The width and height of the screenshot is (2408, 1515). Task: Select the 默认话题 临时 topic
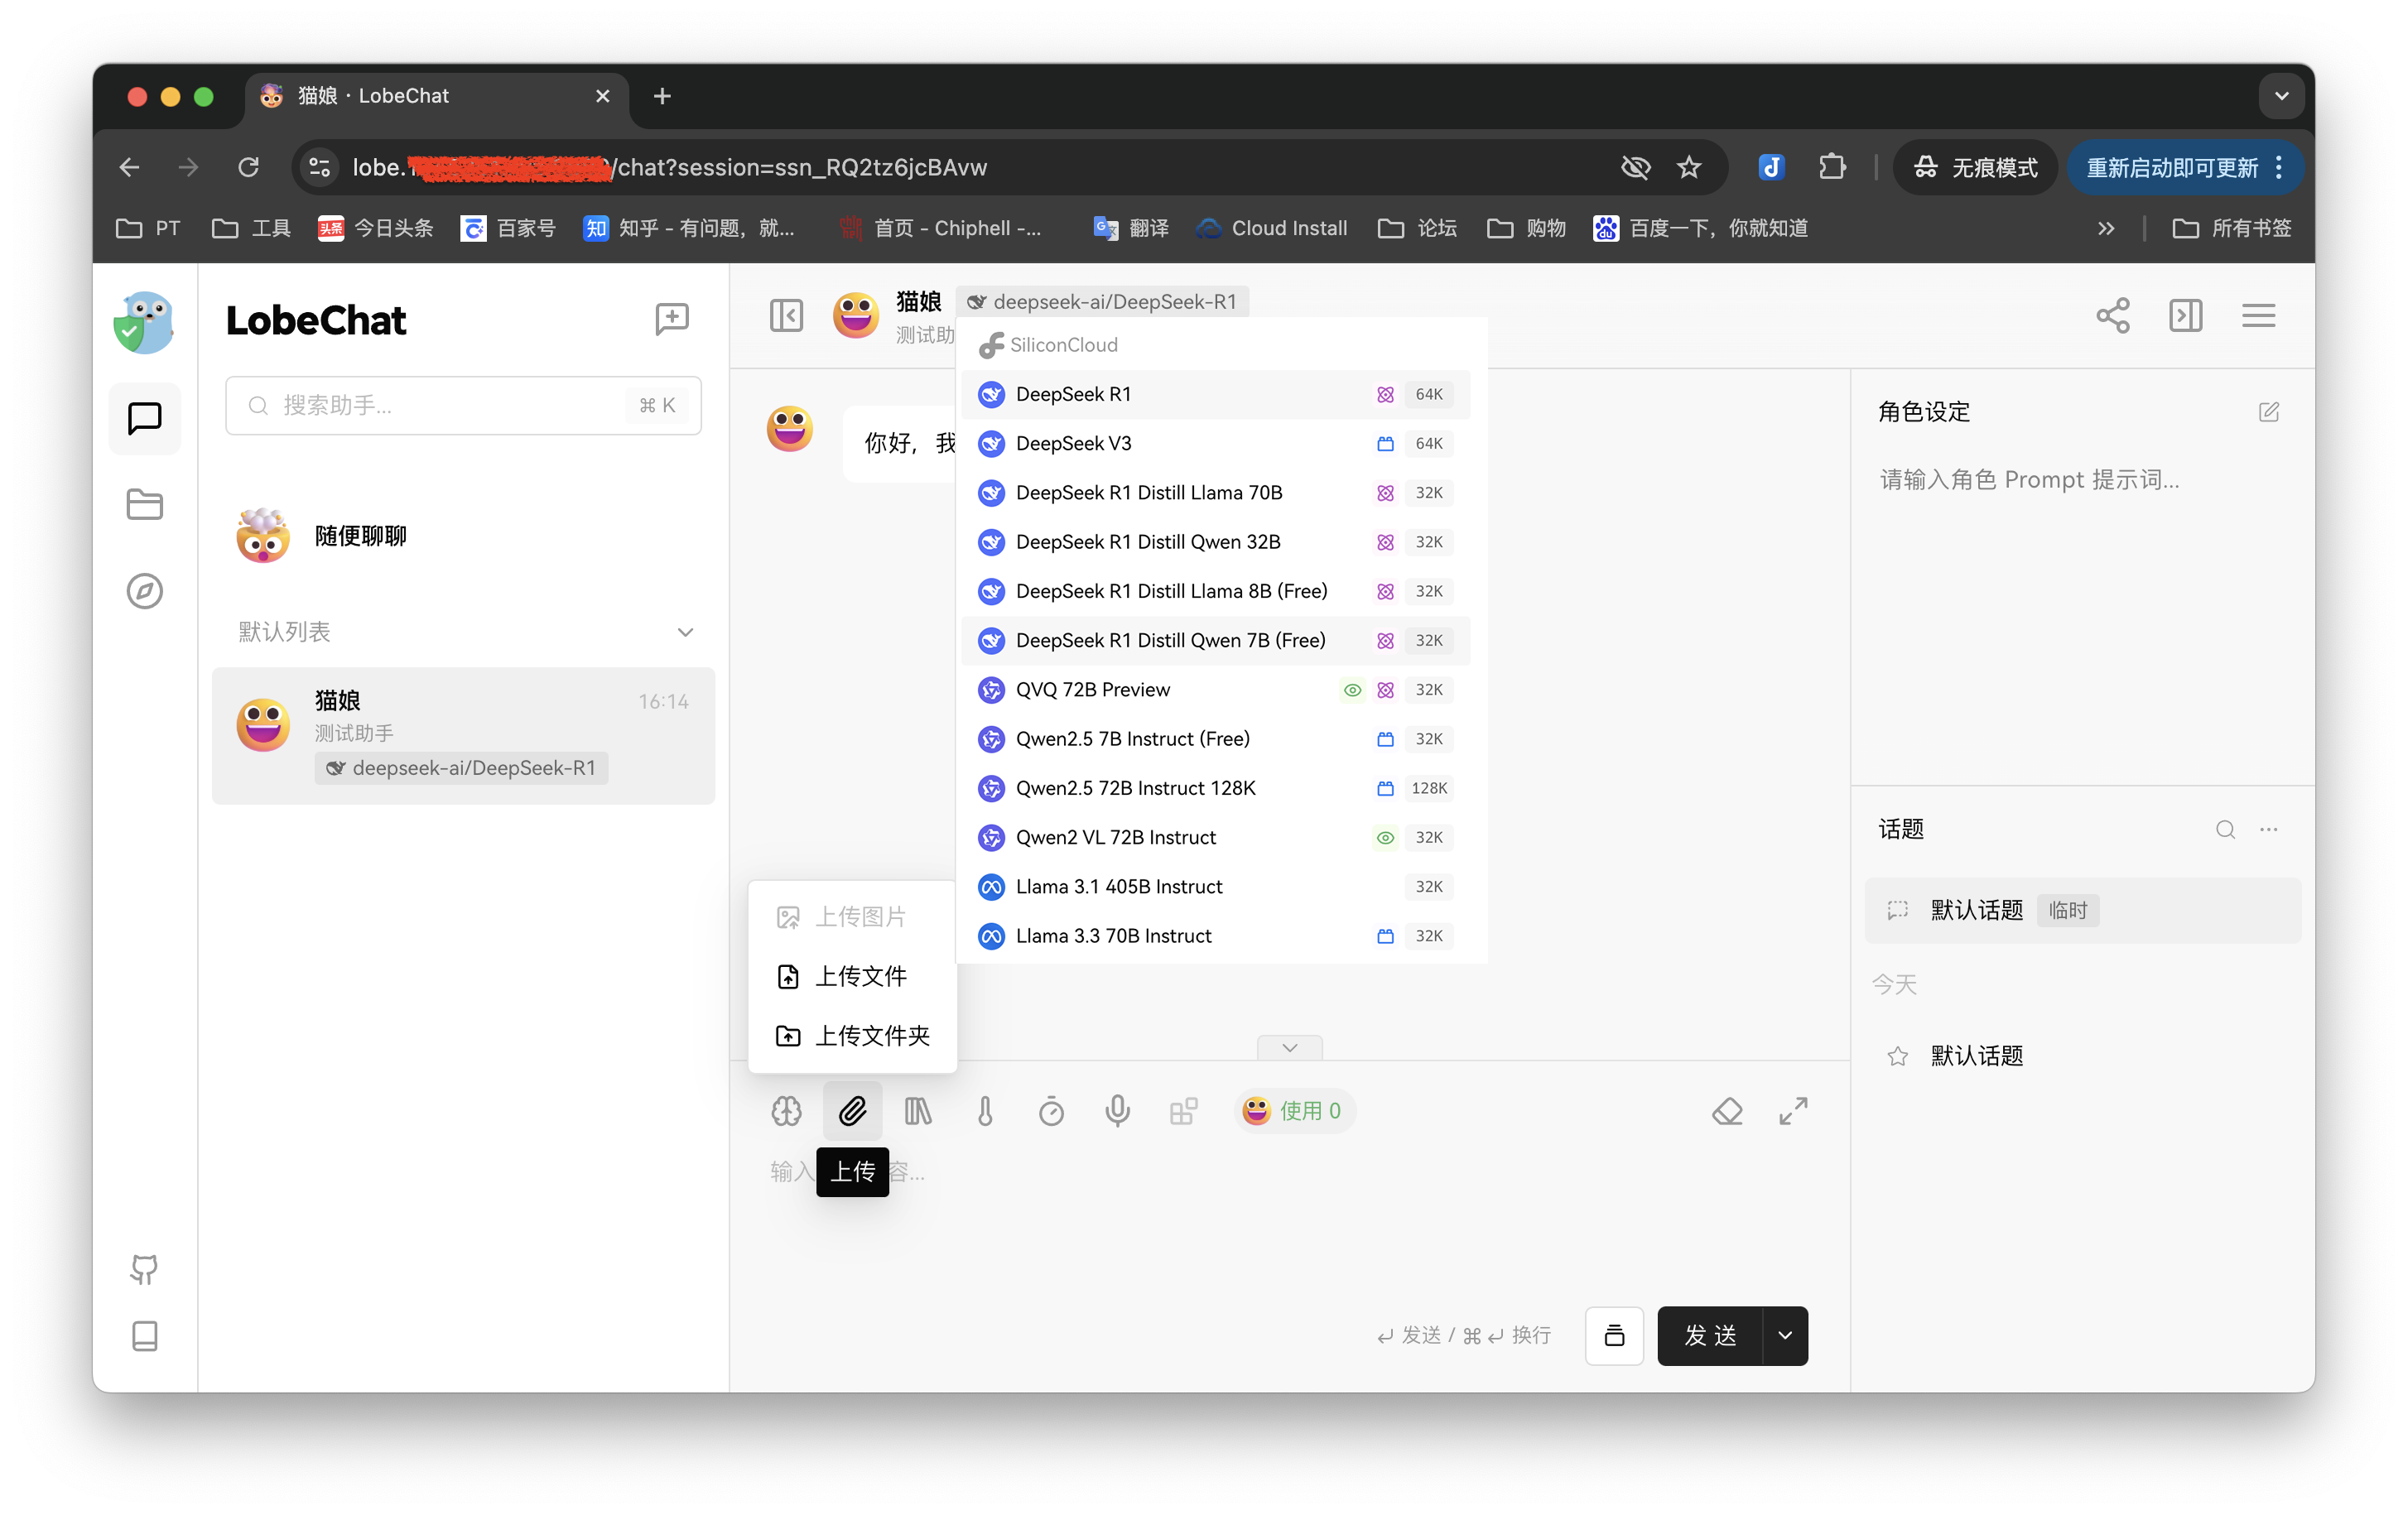2083,910
